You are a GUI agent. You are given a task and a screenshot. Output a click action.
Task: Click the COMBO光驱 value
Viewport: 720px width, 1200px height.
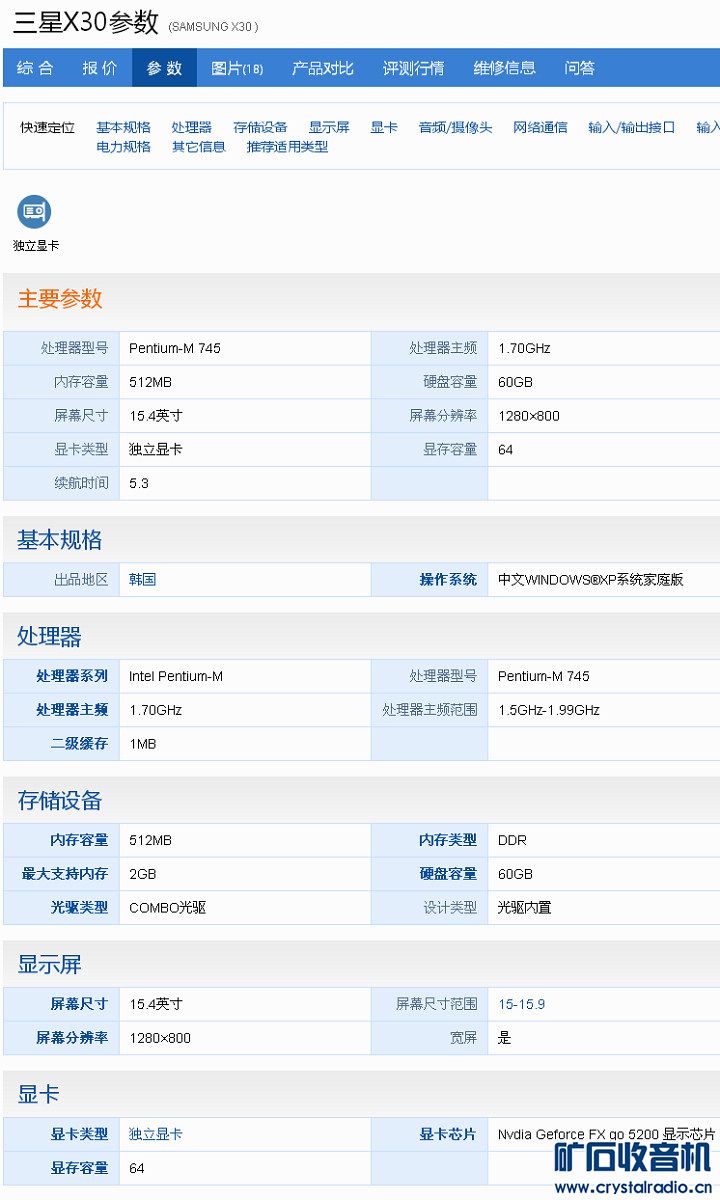click(x=168, y=908)
